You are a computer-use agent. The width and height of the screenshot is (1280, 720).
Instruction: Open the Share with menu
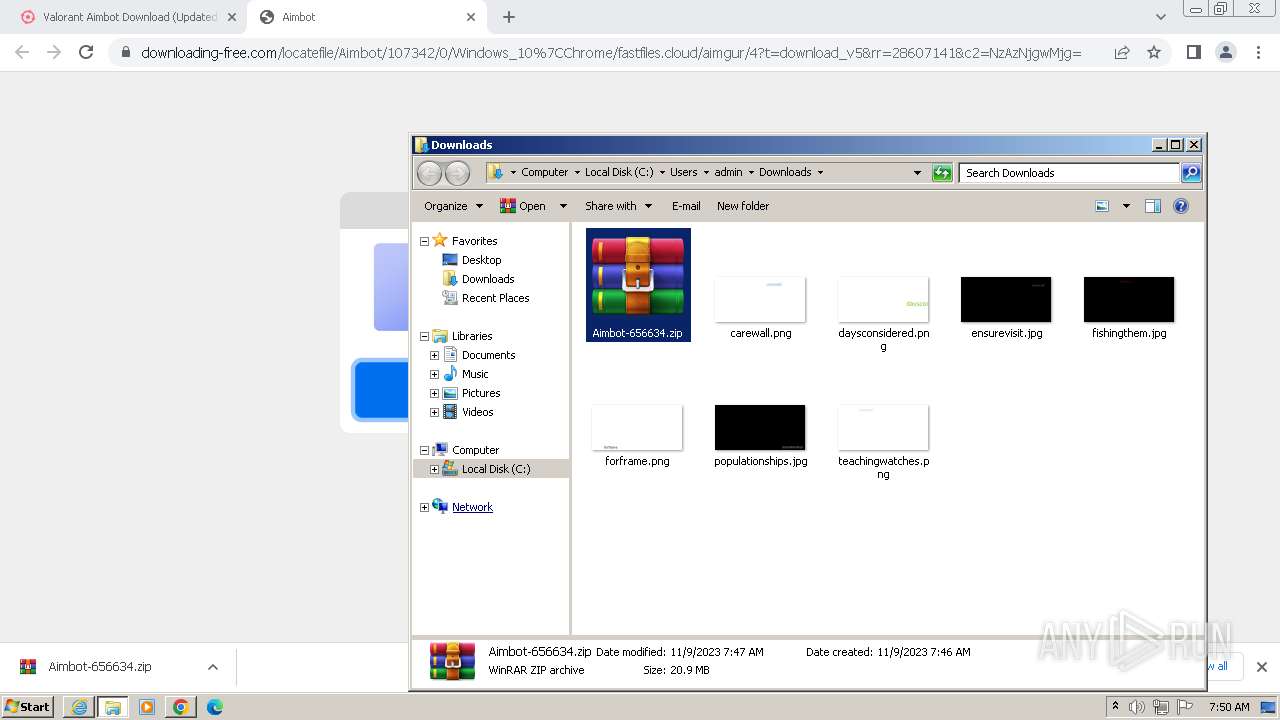618,206
